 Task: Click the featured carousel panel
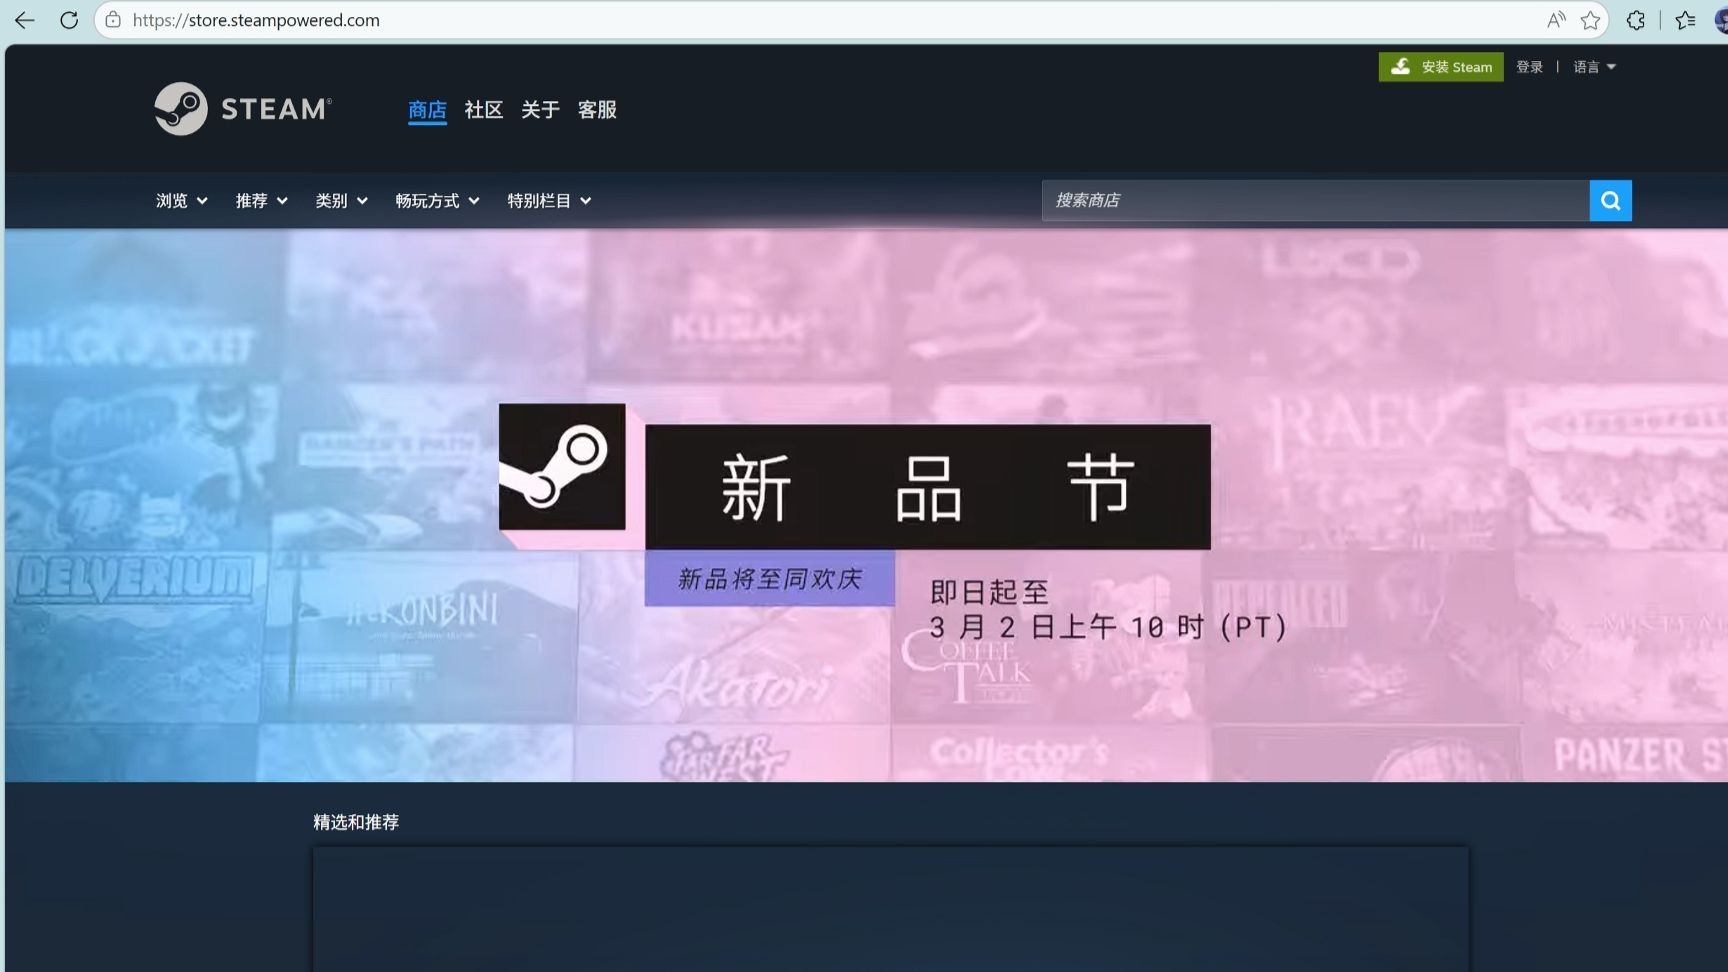coord(890,909)
